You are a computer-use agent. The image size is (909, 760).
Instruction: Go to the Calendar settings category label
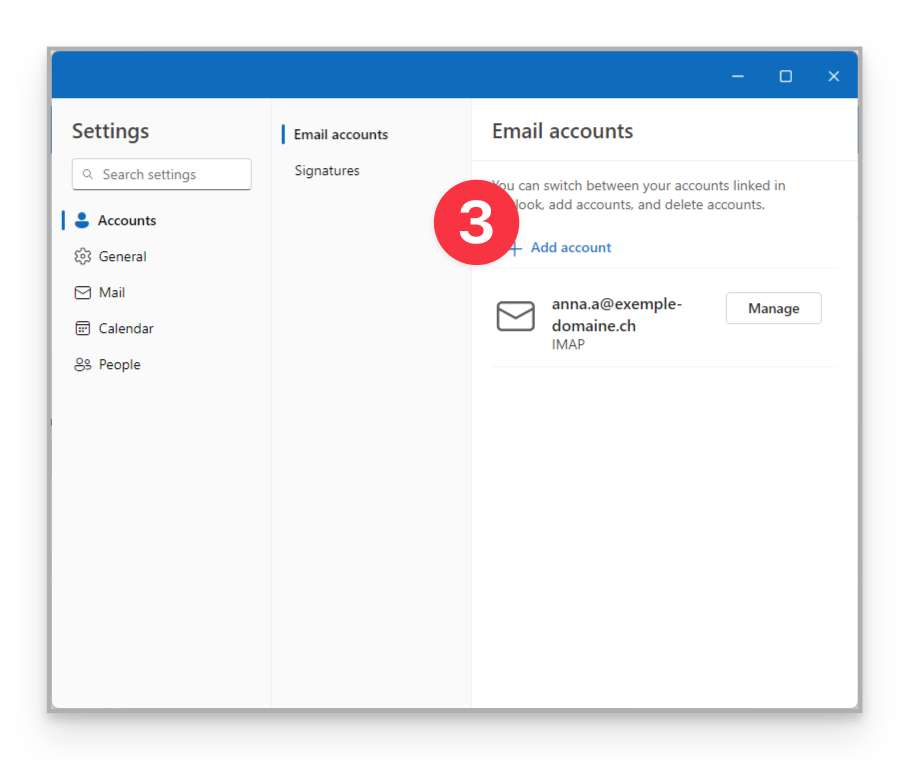tap(126, 329)
